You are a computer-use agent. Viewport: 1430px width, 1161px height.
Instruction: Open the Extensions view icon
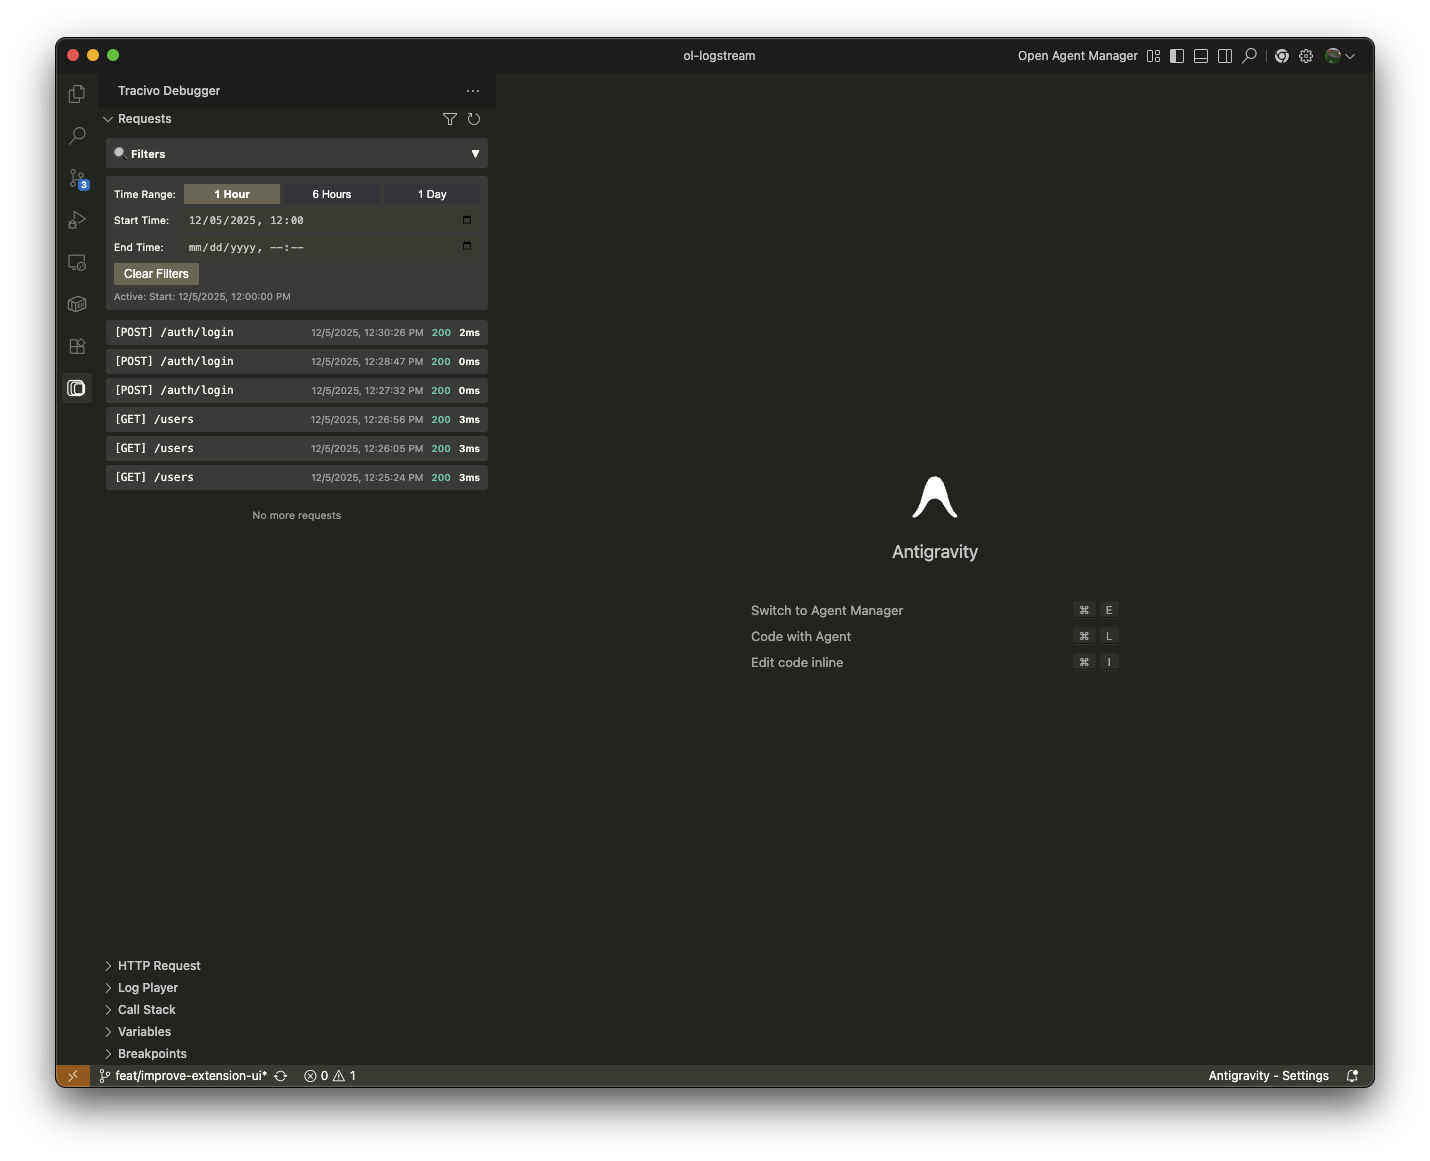(x=77, y=346)
